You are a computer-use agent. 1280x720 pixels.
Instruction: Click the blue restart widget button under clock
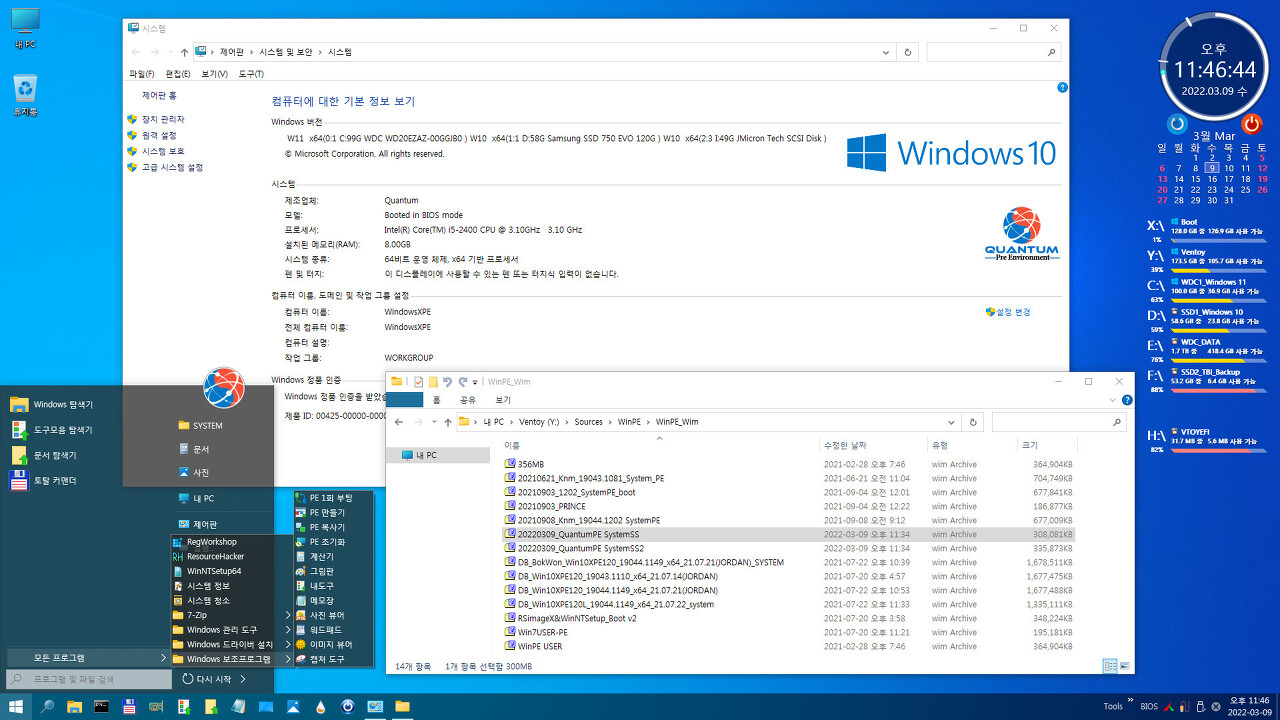pos(1178,124)
